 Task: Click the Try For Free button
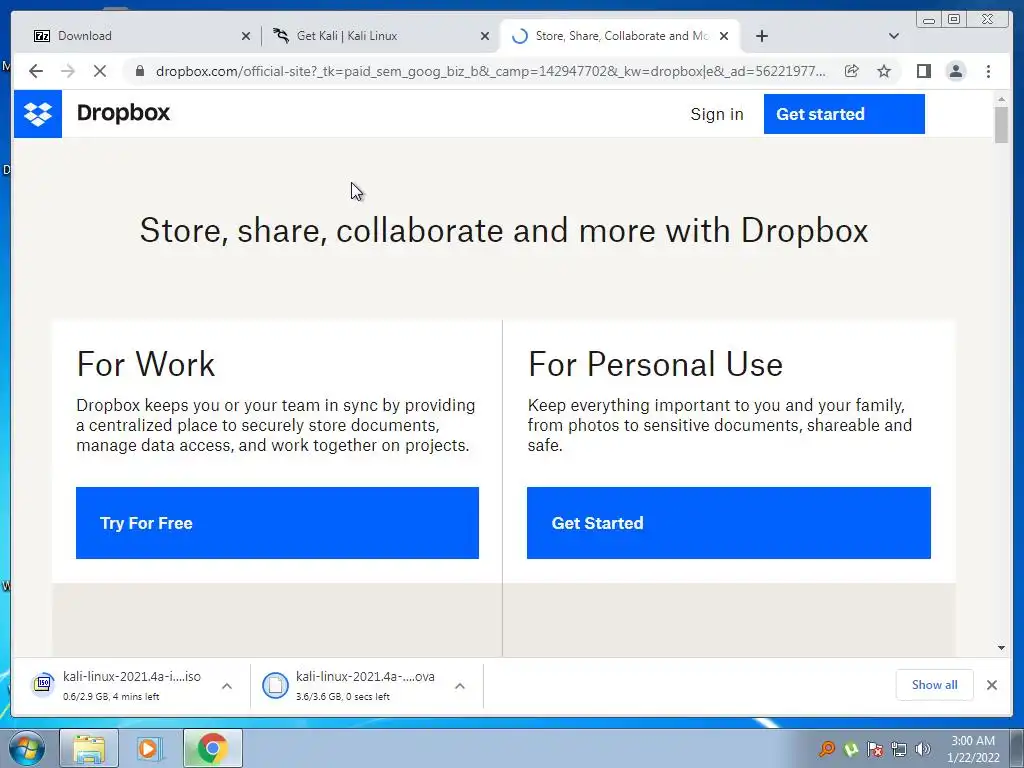[277, 523]
